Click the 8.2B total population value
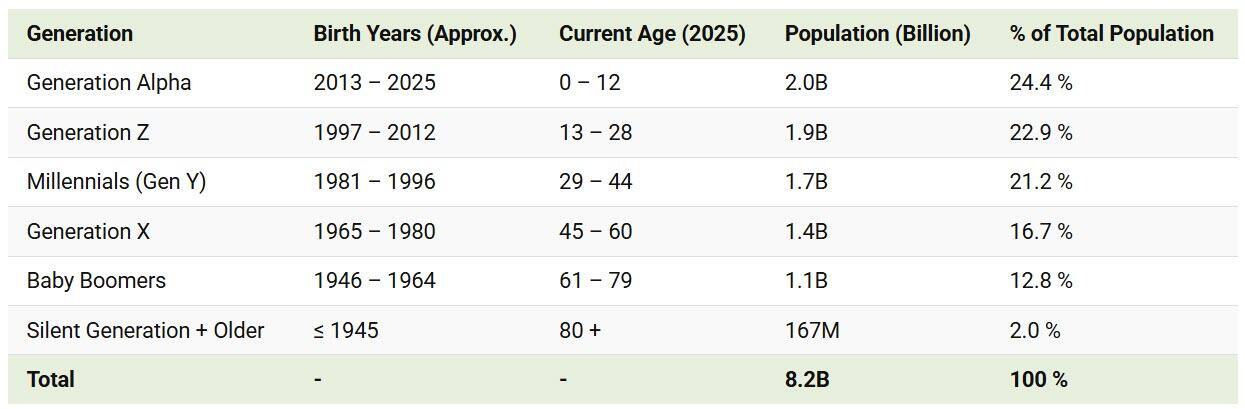This screenshot has height=409, width=1245. point(807,380)
